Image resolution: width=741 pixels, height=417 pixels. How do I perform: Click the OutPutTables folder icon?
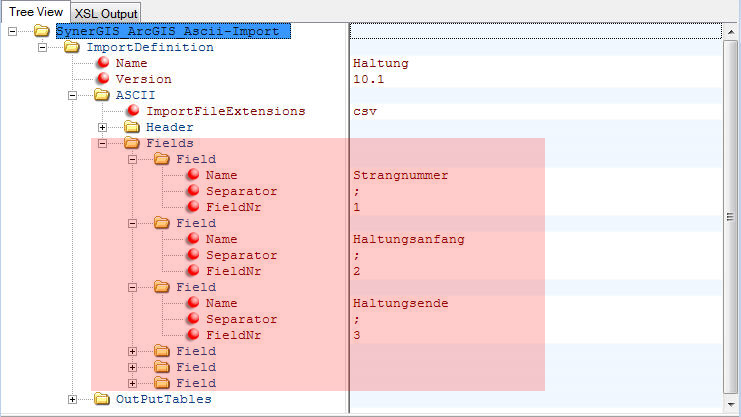tap(102, 399)
